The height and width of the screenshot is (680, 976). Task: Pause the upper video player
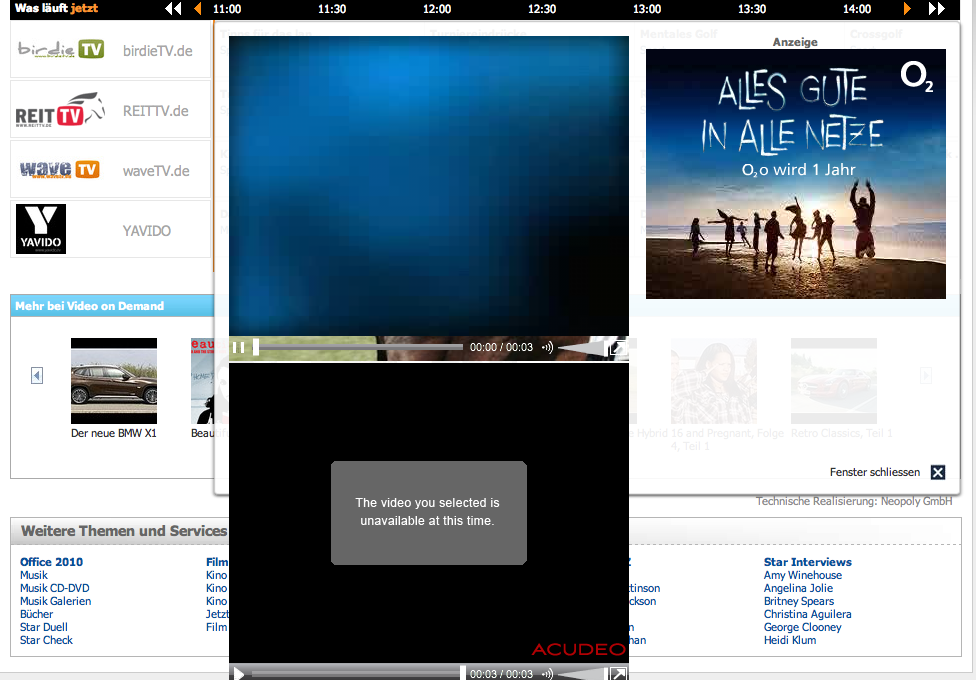pyautogui.click(x=238, y=348)
